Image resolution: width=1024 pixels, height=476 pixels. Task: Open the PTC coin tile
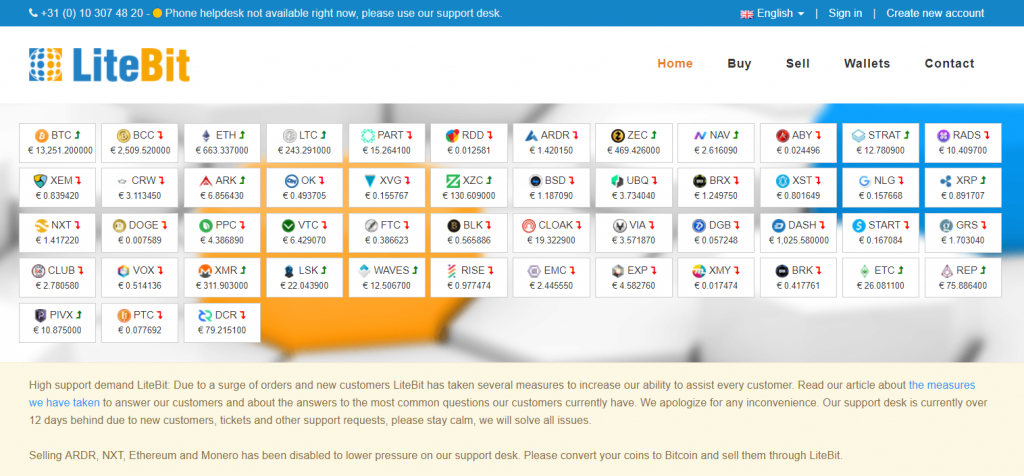(x=140, y=323)
